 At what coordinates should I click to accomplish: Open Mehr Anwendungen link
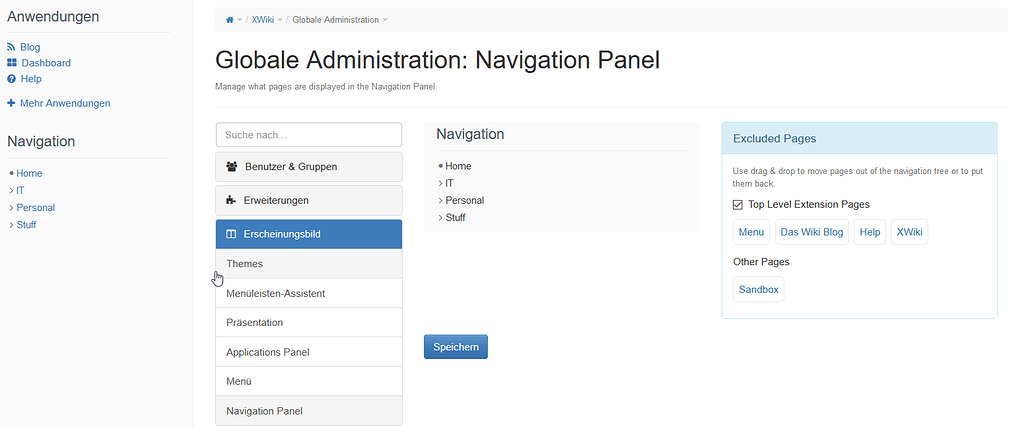tap(65, 103)
